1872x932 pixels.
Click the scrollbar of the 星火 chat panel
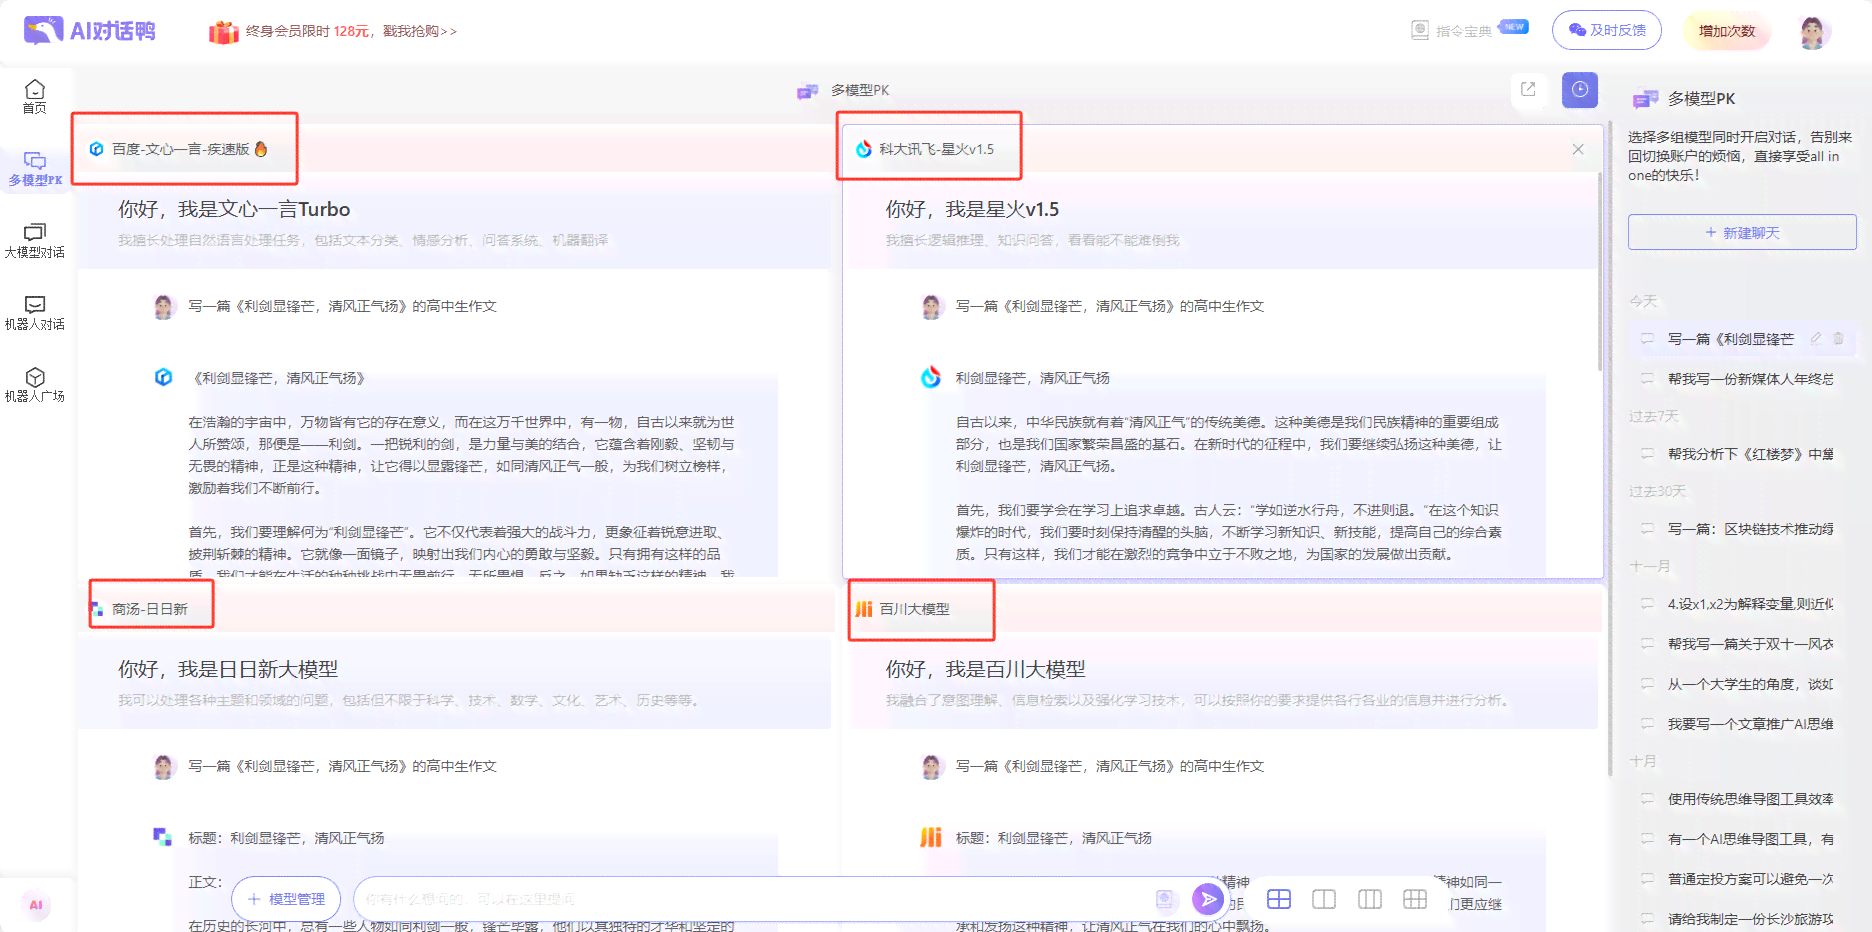coord(1600,270)
